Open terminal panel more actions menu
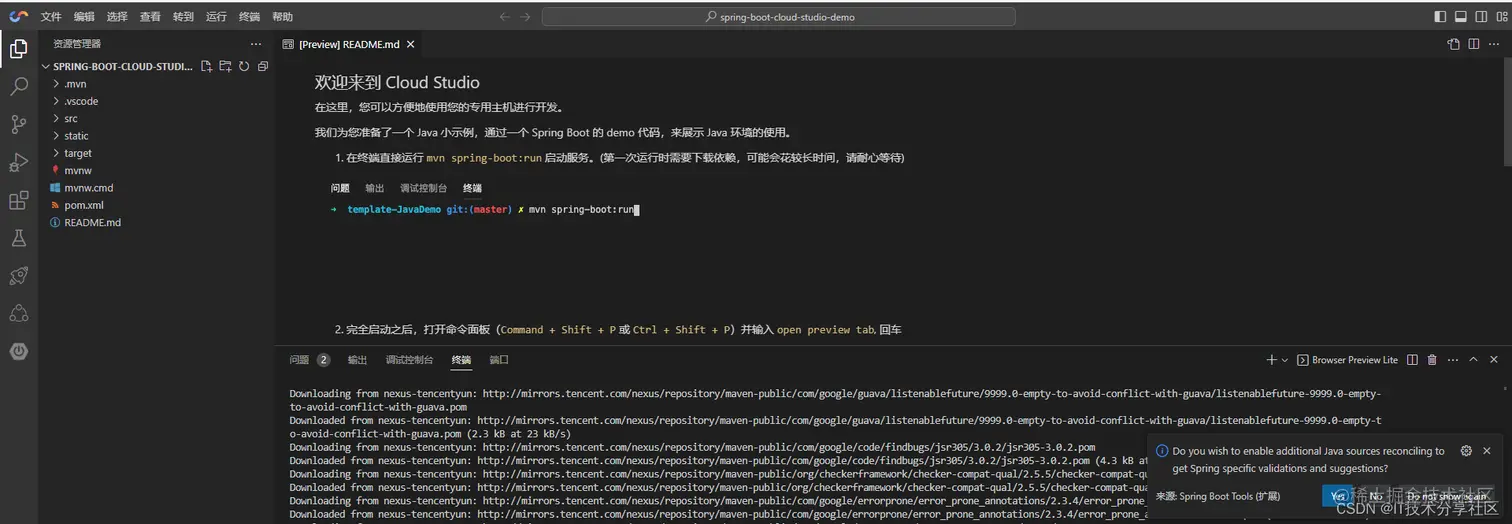1512x524 pixels. (x=1452, y=360)
